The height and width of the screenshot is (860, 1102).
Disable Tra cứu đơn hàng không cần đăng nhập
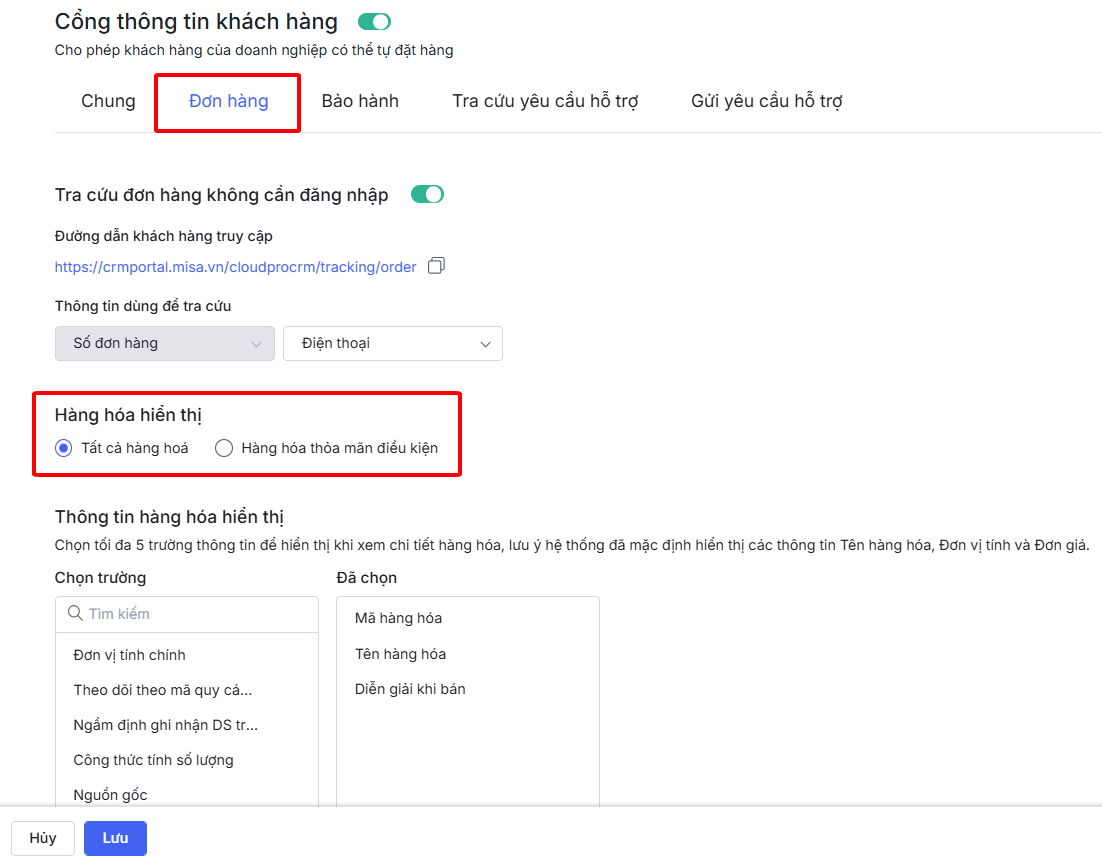427,194
